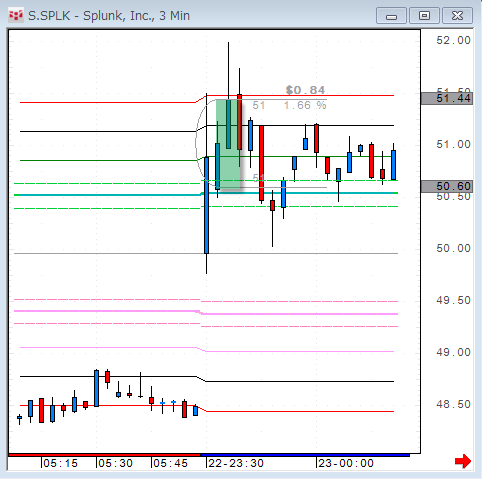Screen dimensions: 482x479
Task: Click the 51.44 price marker label
Action: [x=447, y=98]
